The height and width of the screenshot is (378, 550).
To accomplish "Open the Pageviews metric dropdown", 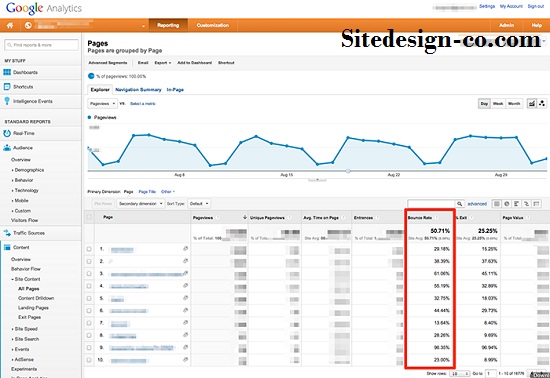I will click(x=102, y=104).
